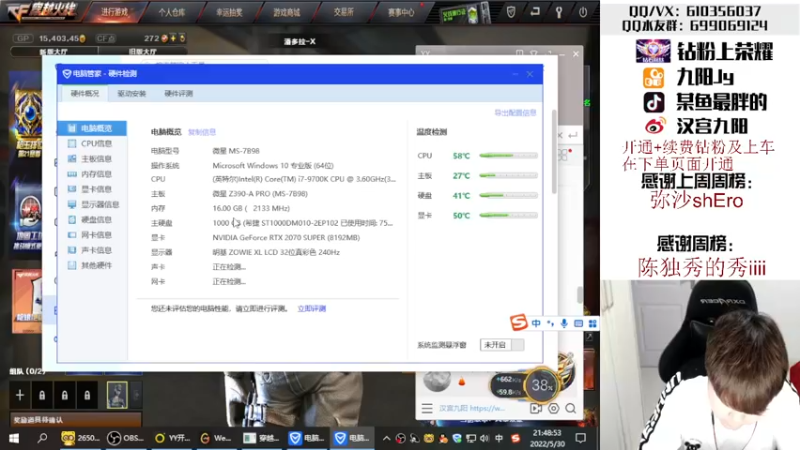
Task: Switch to 硬件概况 tab
Action: point(85,93)
